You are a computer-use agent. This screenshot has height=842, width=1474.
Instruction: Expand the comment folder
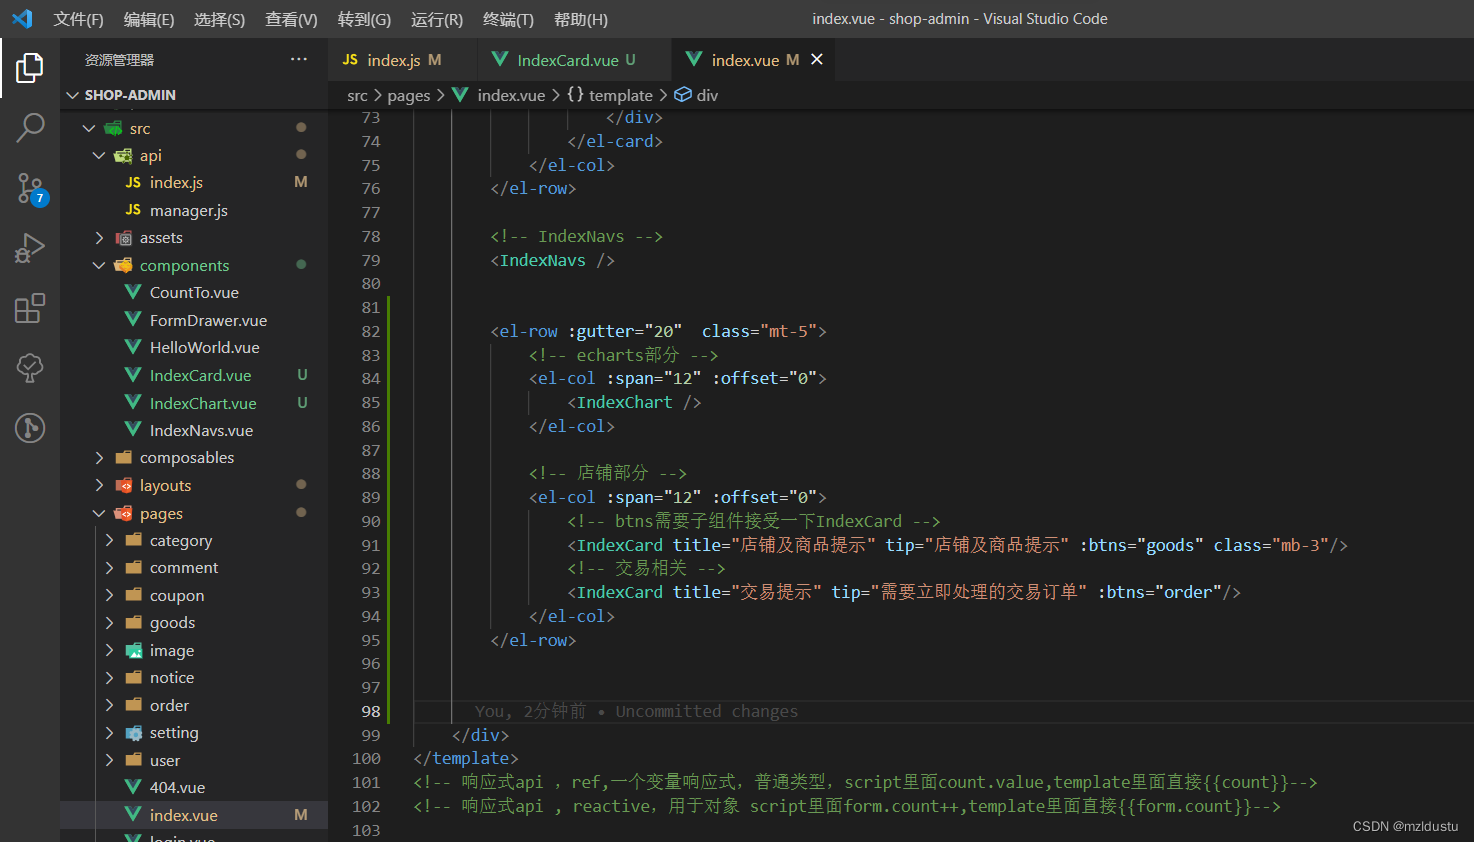point(109,567)
